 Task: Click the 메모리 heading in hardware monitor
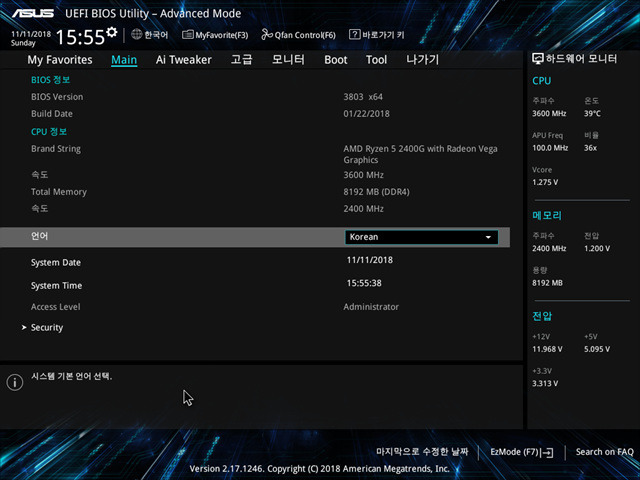tap(547, 215)
